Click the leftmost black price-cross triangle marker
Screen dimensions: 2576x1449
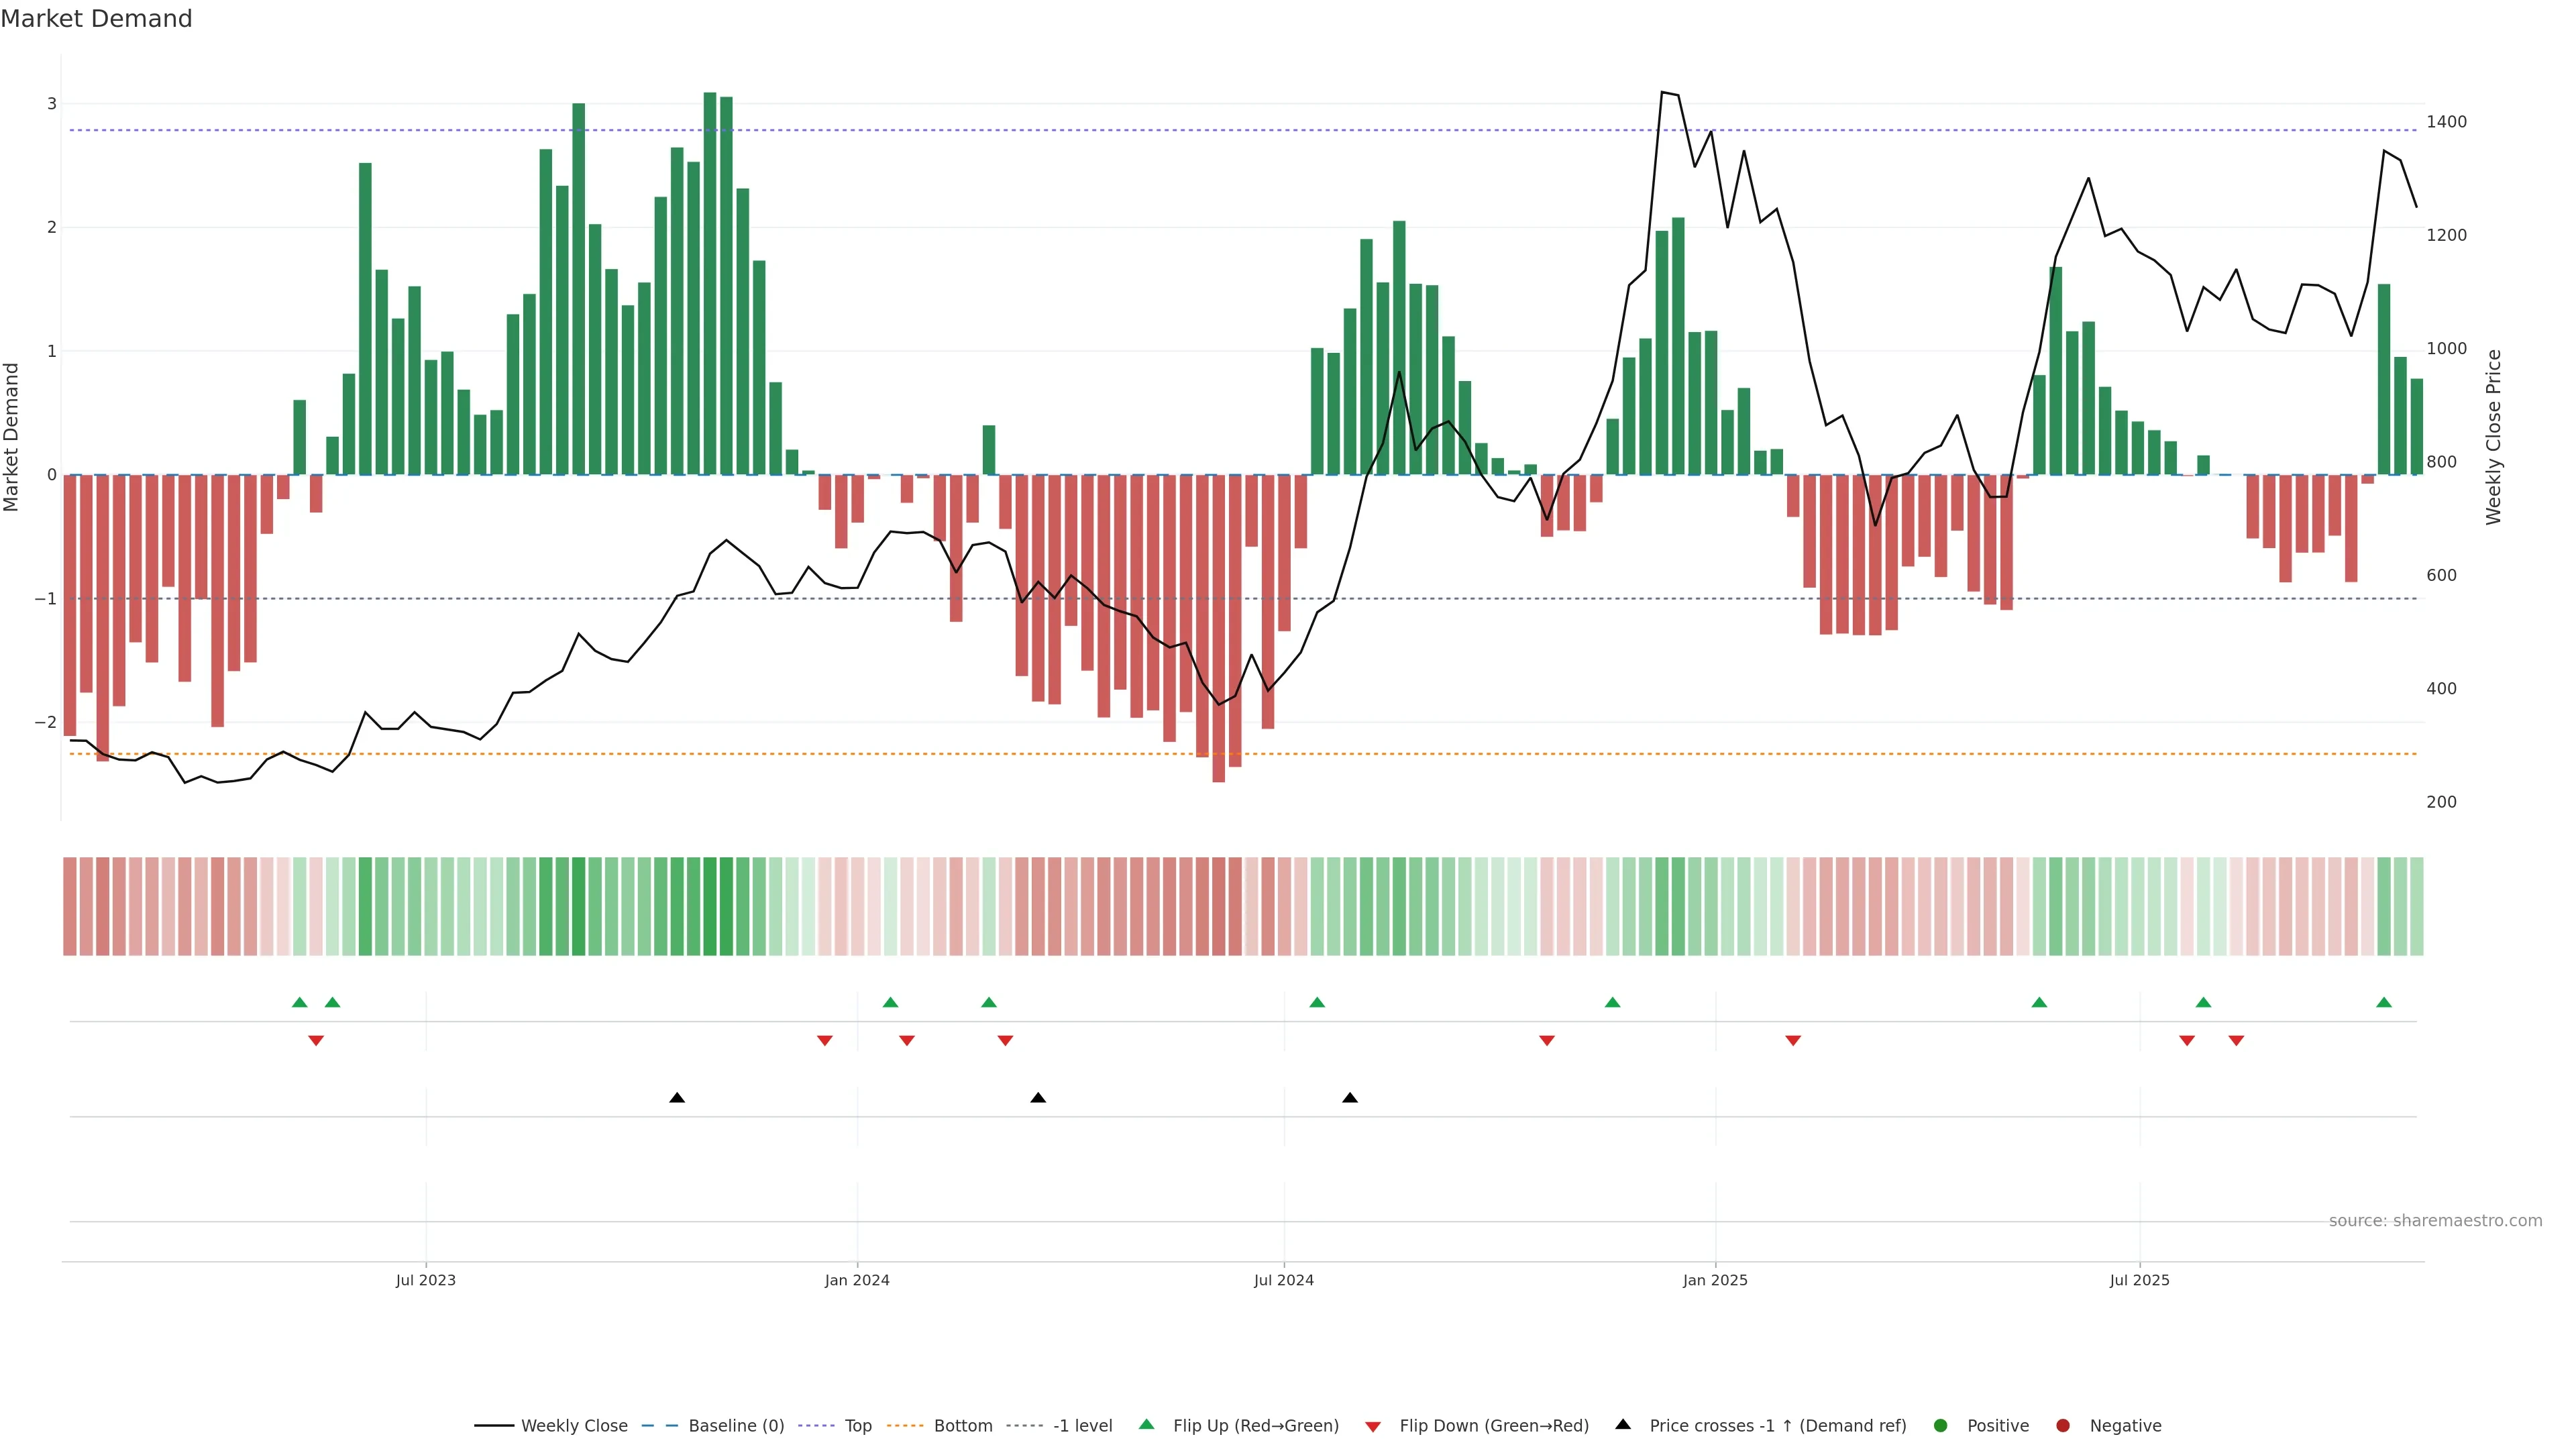677,1098
